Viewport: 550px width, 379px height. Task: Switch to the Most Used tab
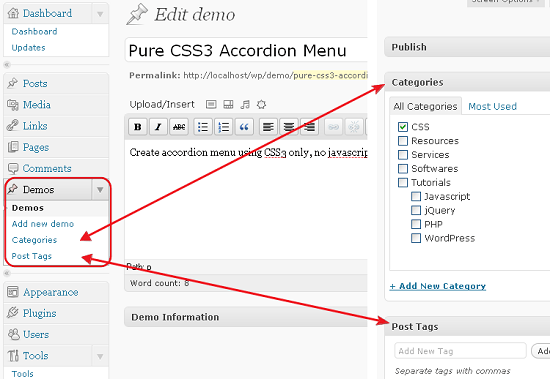coord(492,106)
